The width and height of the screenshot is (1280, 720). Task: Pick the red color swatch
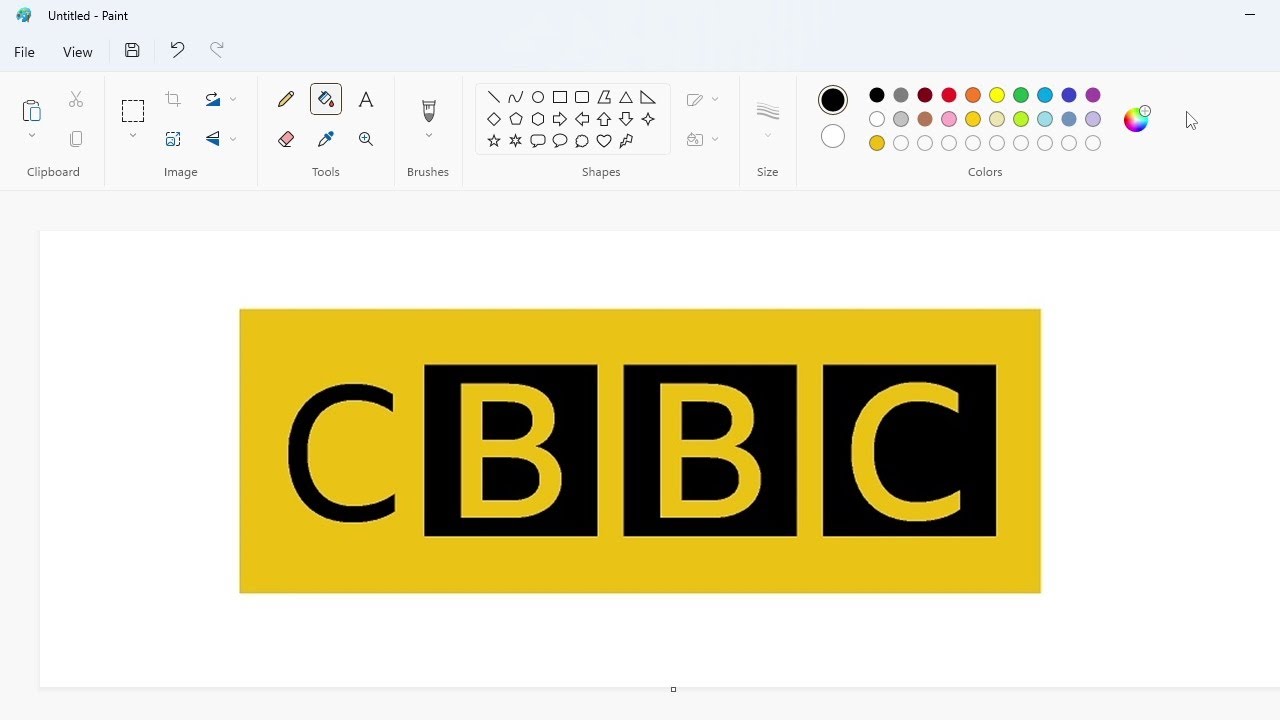pyautogui.click(x=949, y=95)
